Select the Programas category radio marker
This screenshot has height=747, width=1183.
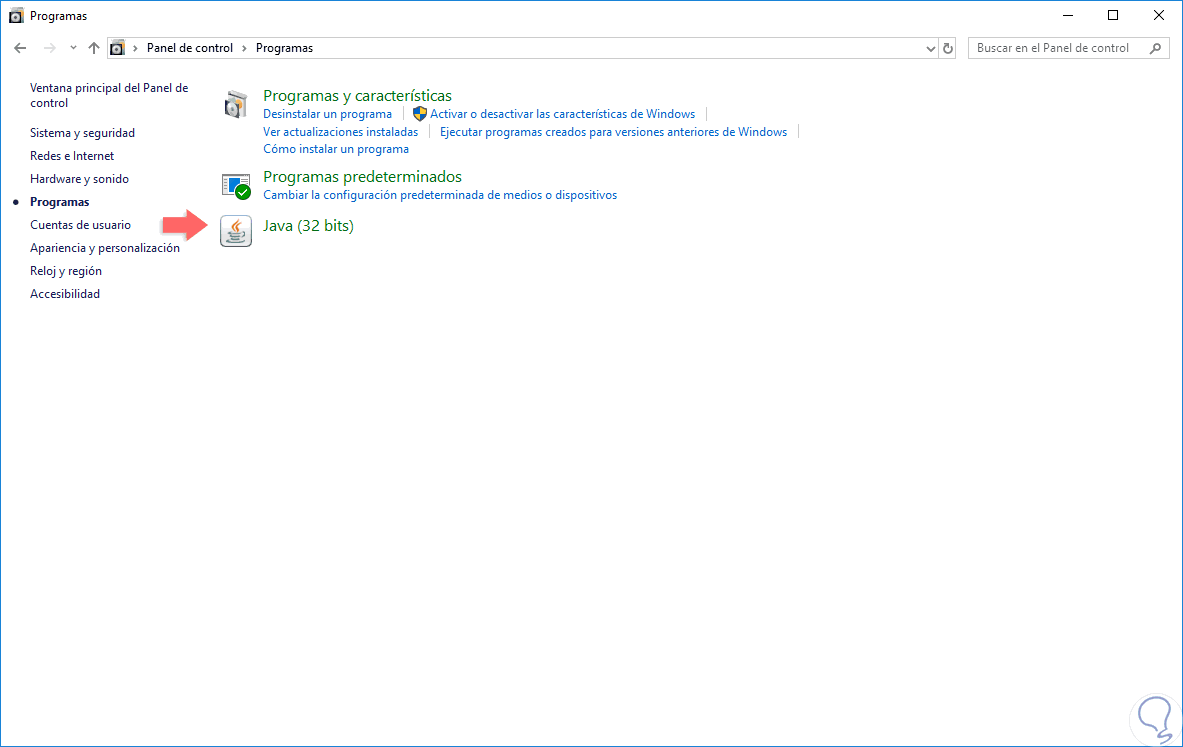[17, 201]
